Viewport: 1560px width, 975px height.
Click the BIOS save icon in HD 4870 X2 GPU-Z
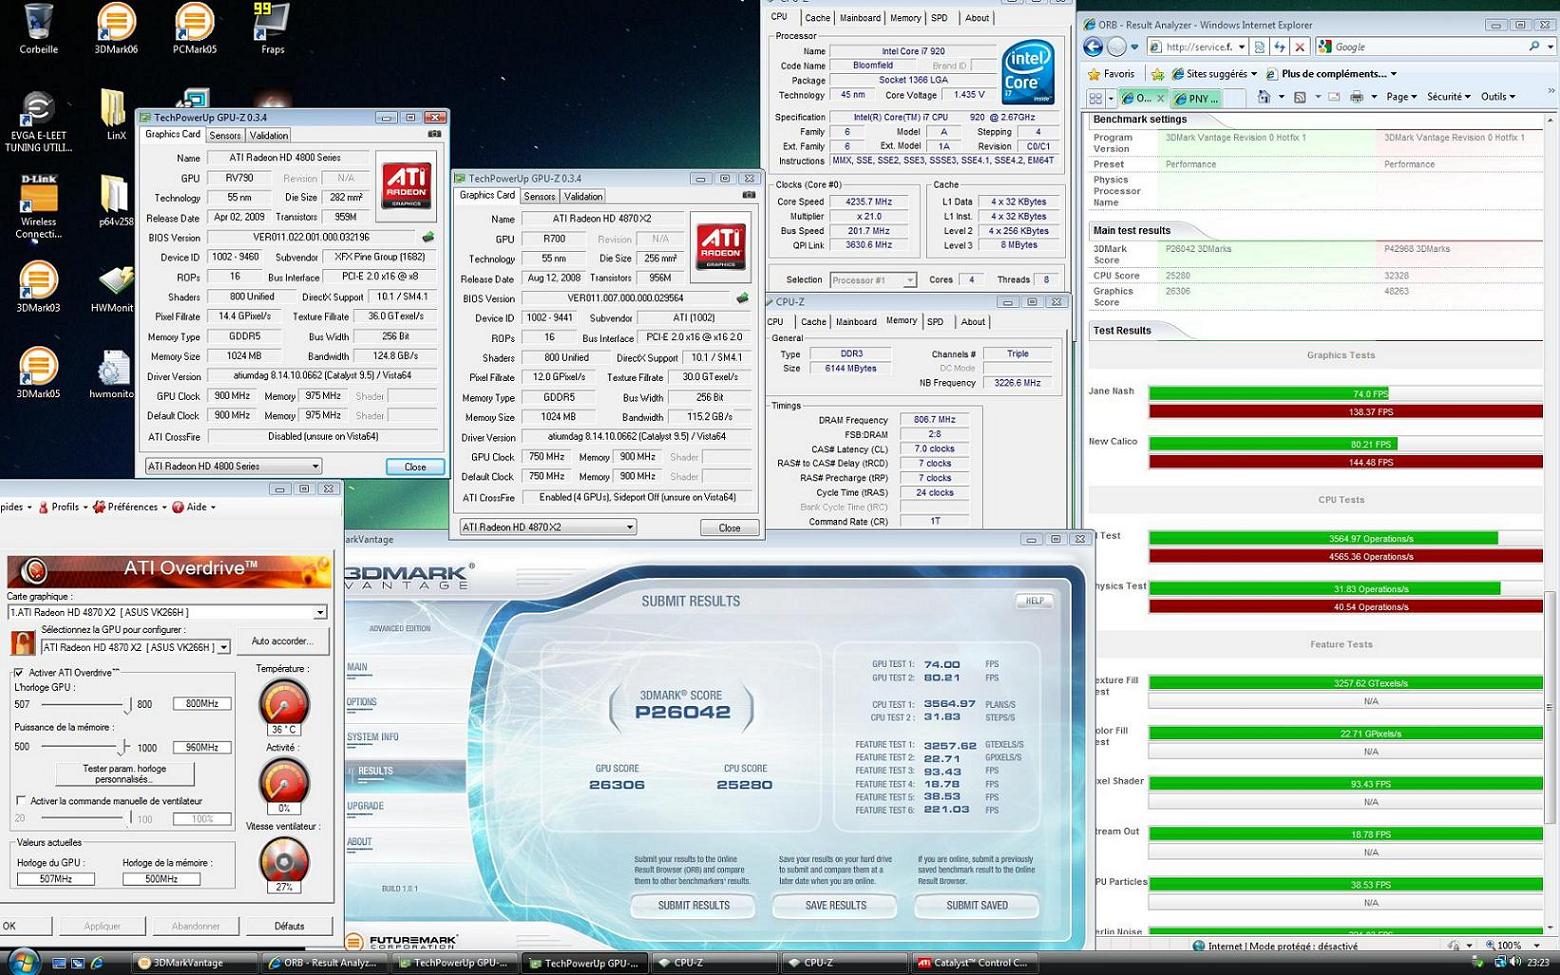point(742,298)
